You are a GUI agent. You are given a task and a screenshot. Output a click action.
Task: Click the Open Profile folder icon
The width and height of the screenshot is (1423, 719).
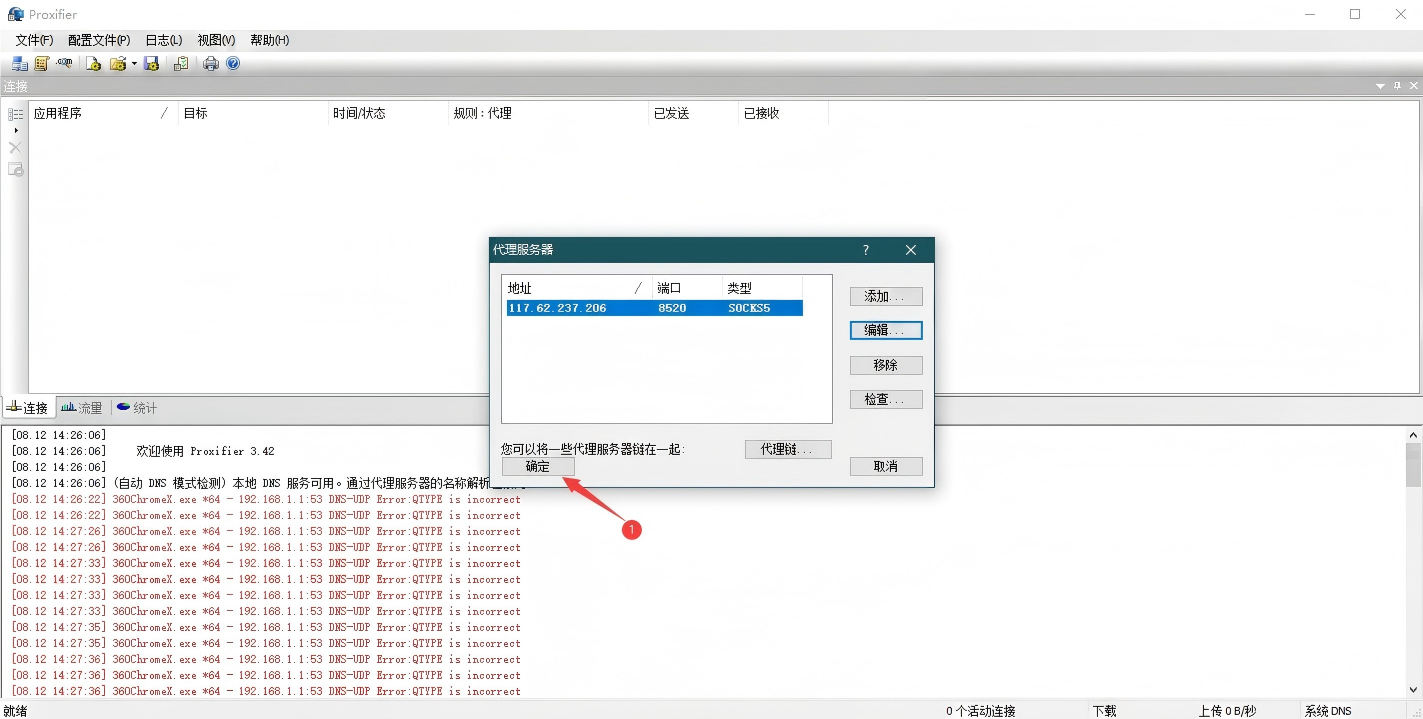pyautogui.click(x=118, y=64)
